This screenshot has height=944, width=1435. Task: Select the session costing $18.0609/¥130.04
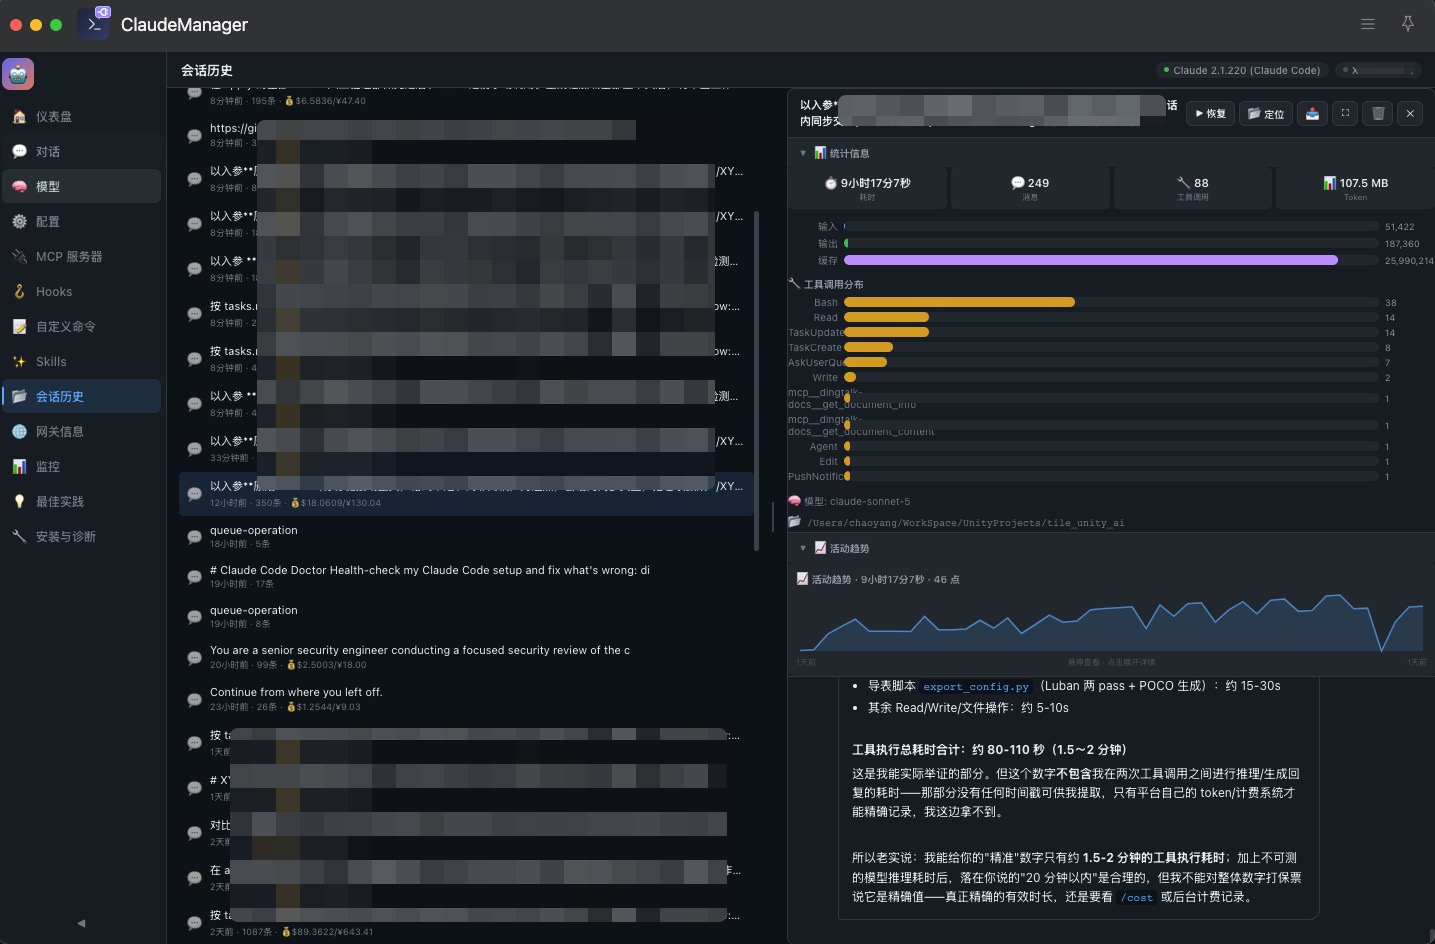[466, 494]
